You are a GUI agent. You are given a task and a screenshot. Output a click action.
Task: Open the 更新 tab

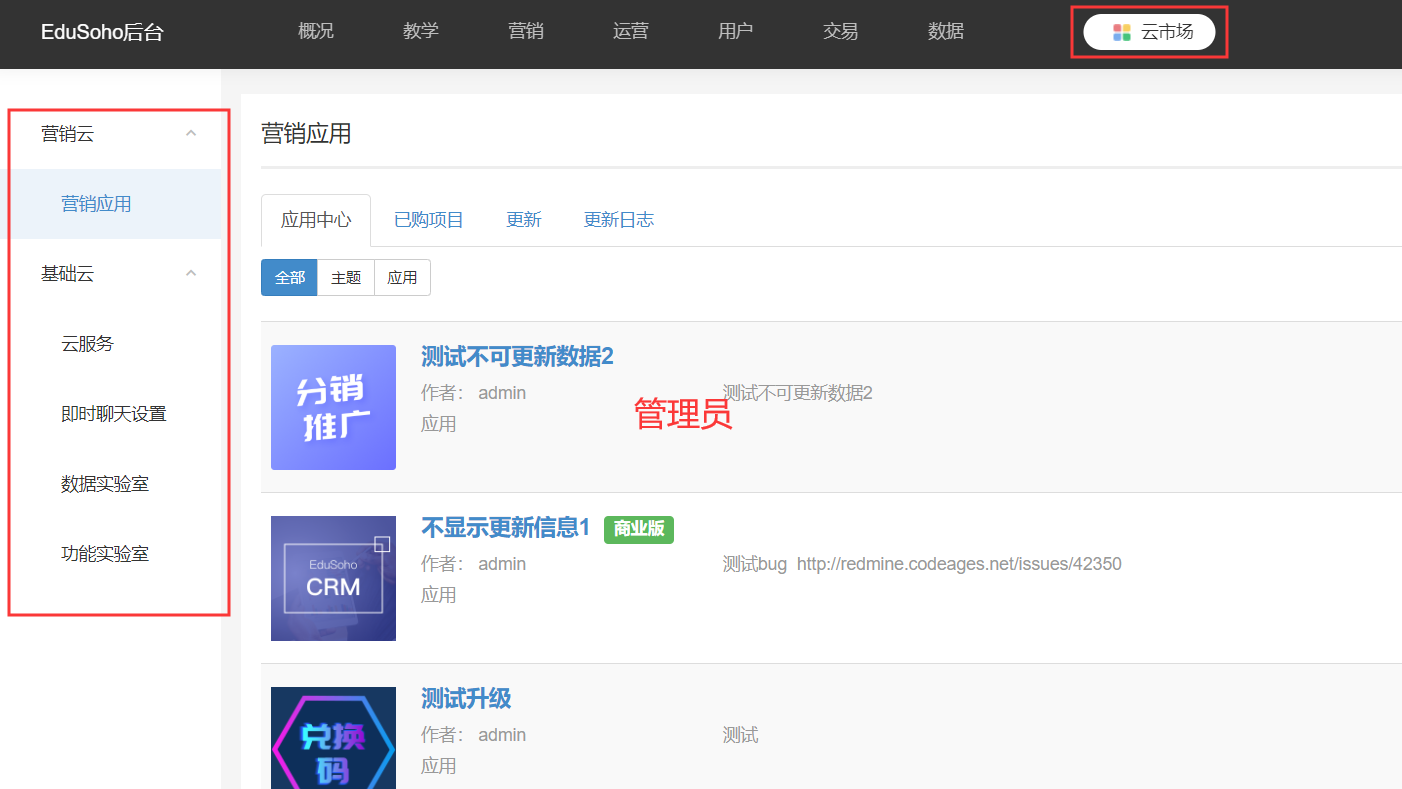[x=524, y=220]
